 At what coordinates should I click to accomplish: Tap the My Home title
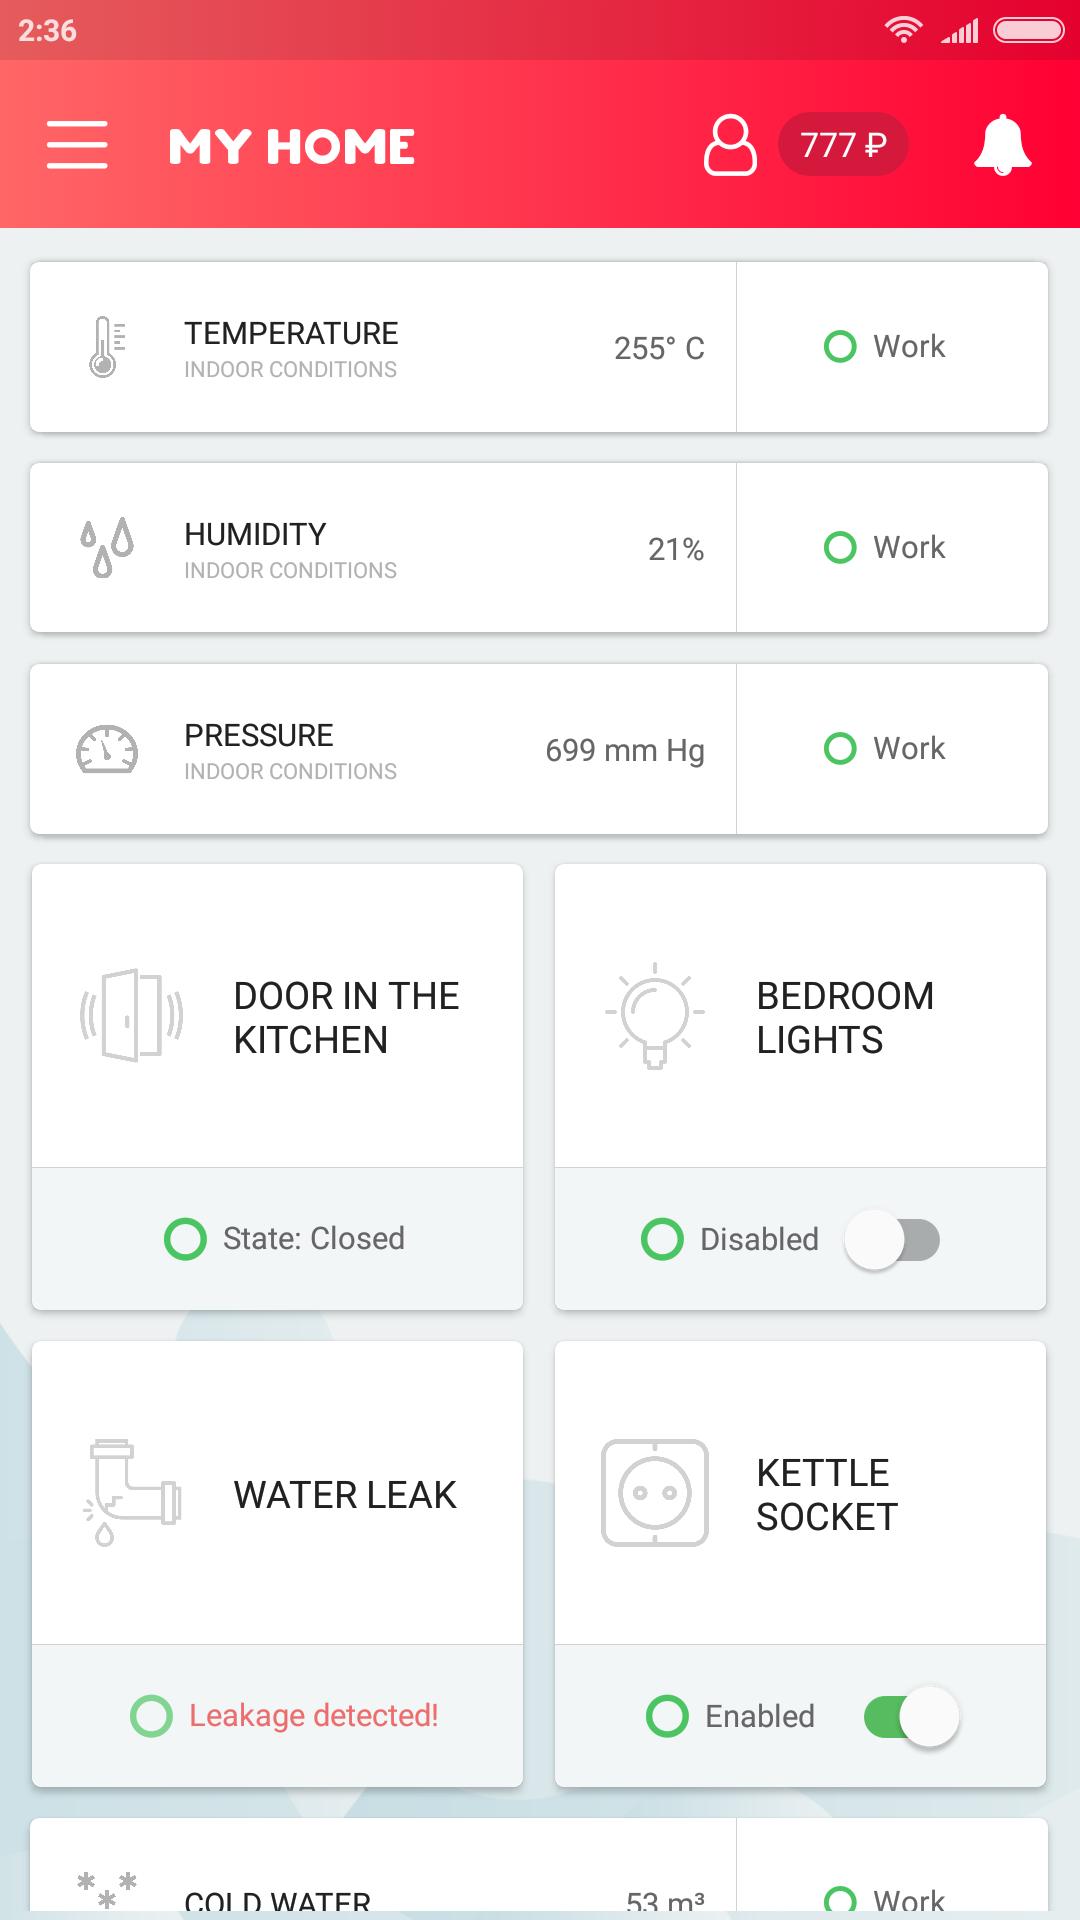coord(291,147)
